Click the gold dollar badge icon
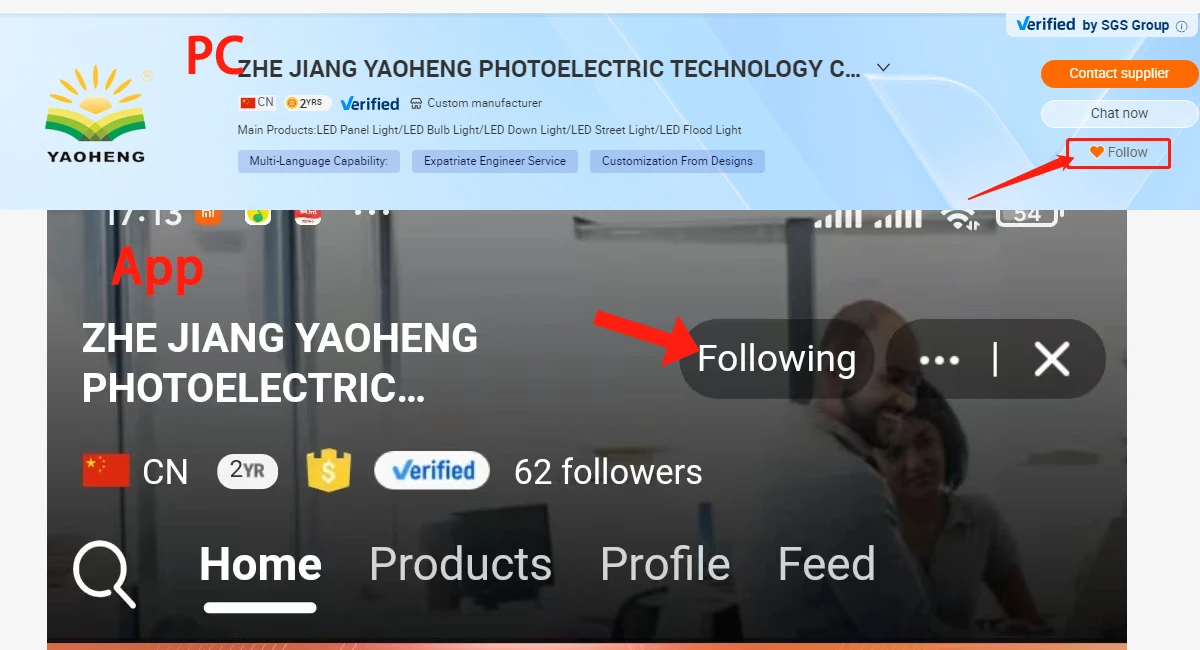The width and height of the screenshot is (1200, 650). pyautogui.click(x=327, y=470)
